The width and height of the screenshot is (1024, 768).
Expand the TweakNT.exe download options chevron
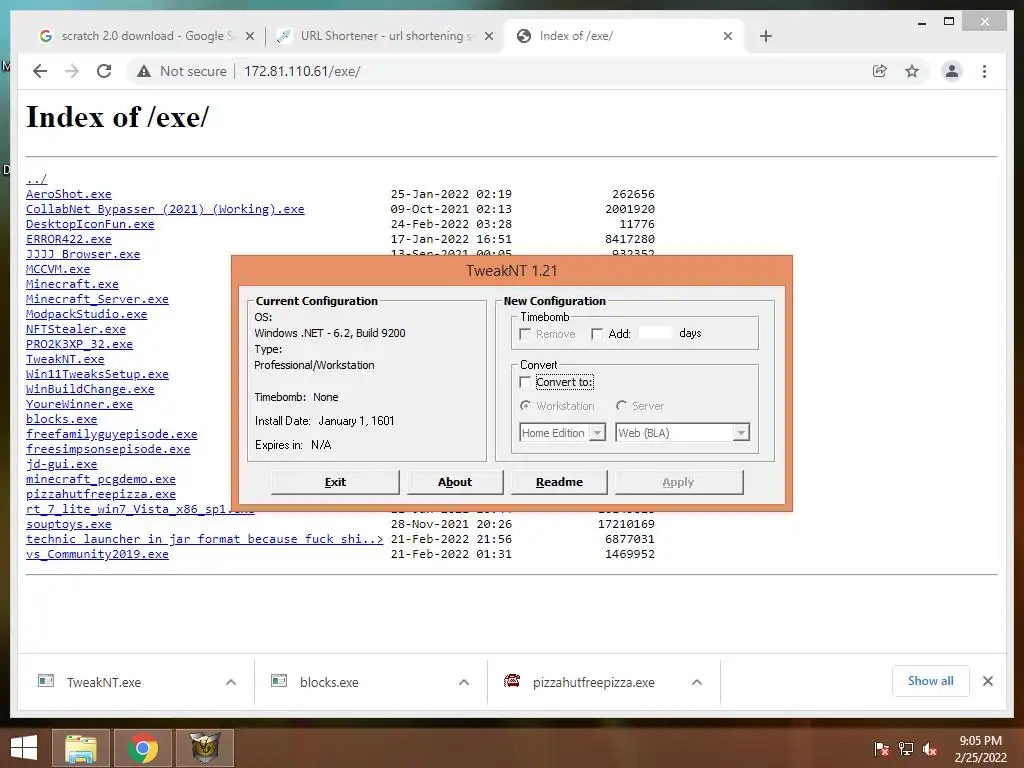click(231, 682)
